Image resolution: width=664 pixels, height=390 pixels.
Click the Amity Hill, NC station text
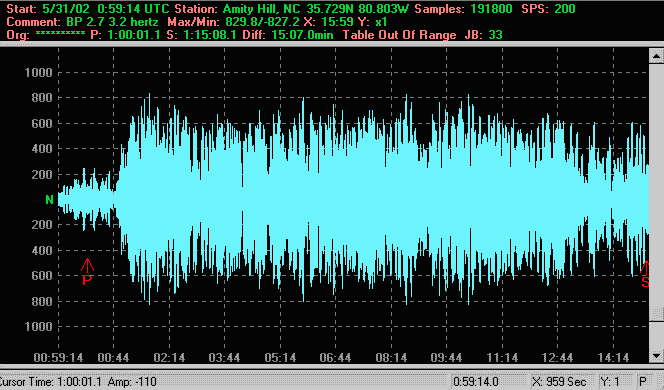(261, 8)
